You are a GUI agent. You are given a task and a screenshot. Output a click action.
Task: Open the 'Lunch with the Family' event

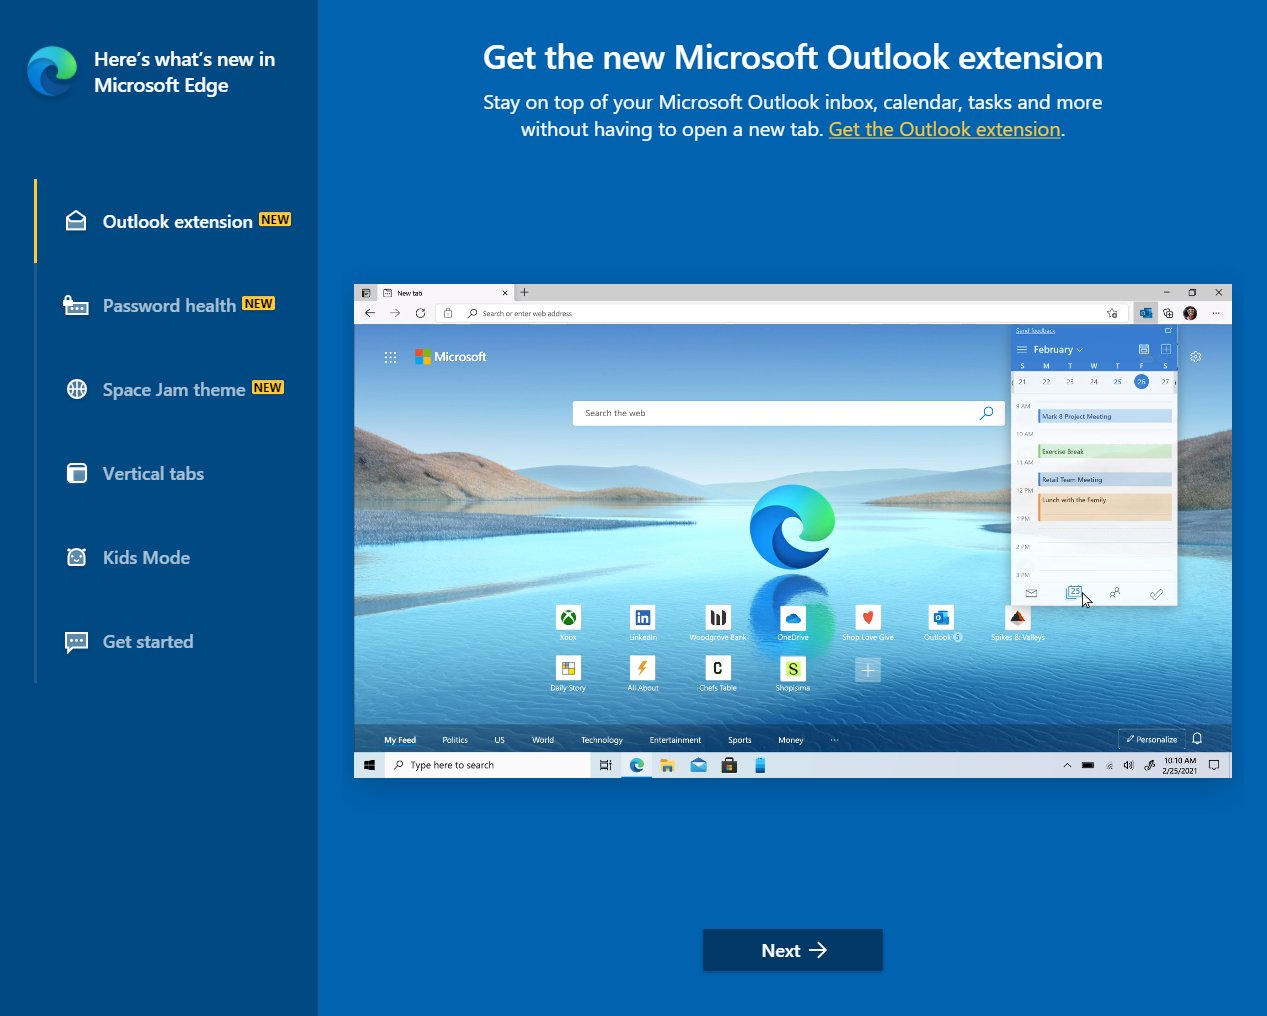click(x=1105, y=507)
